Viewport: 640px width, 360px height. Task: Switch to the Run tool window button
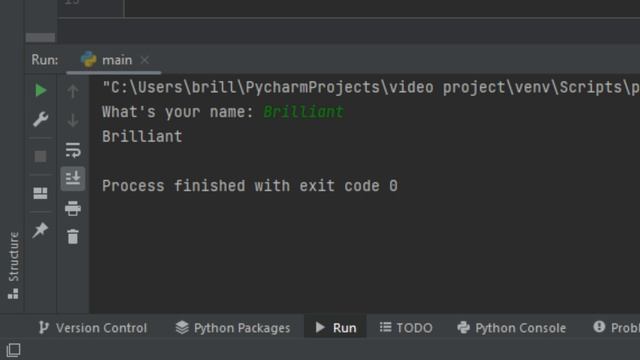(336, 328)
